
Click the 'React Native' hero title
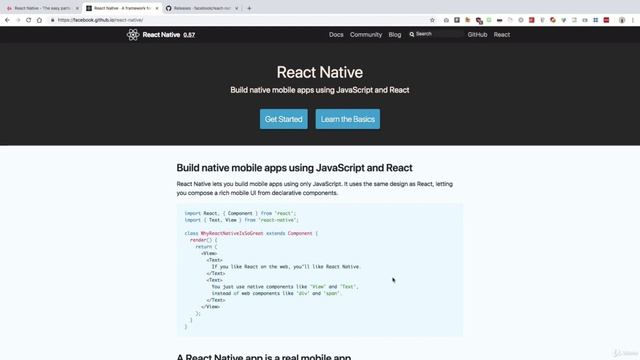click(x=320, y=72)
